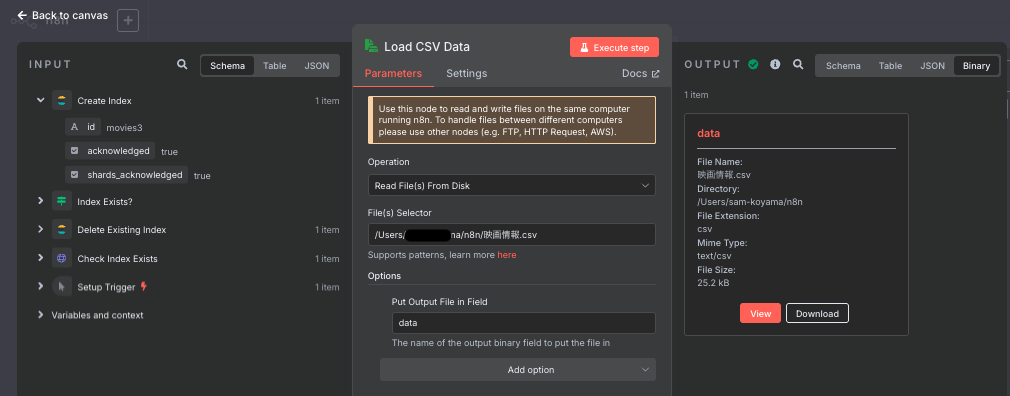
Task: Expand Variables and context
Action: tap(41, 315)
